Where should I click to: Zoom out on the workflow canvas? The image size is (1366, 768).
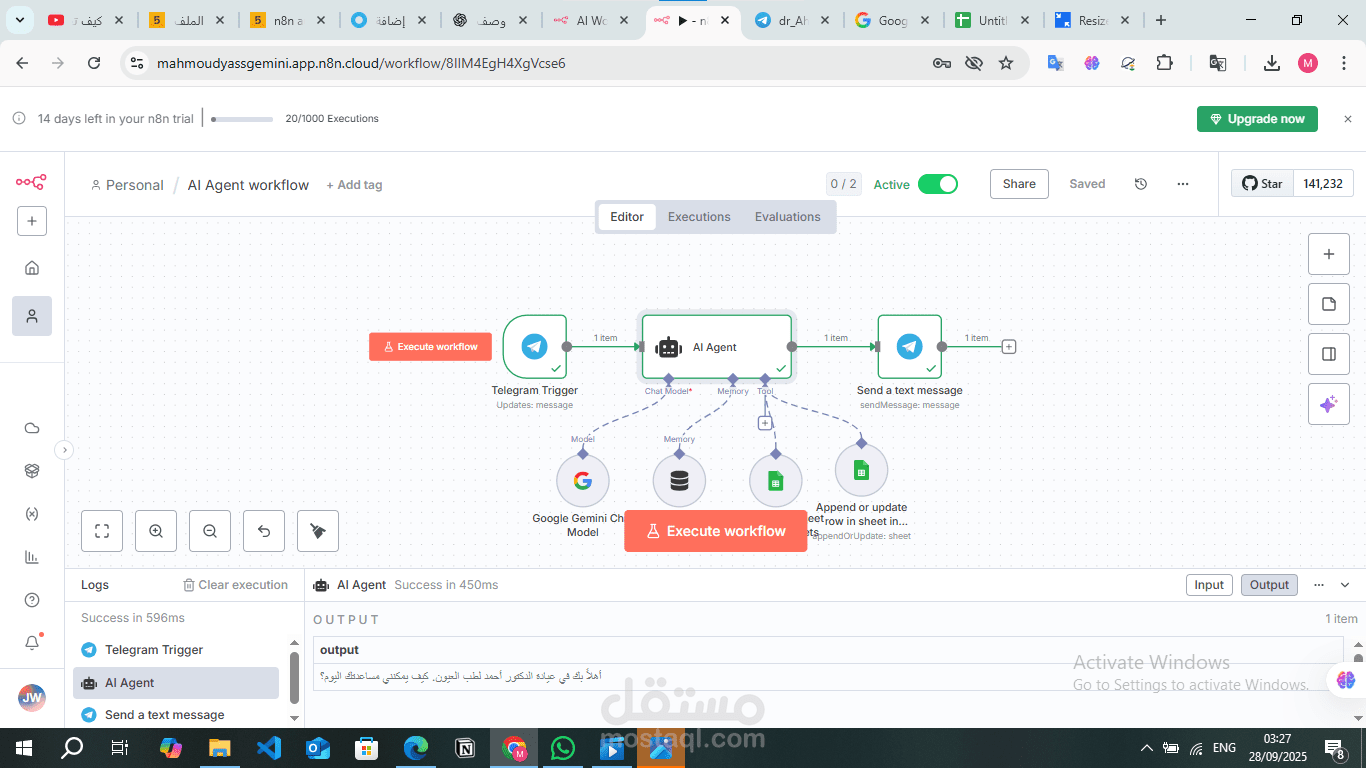[210, 531]
